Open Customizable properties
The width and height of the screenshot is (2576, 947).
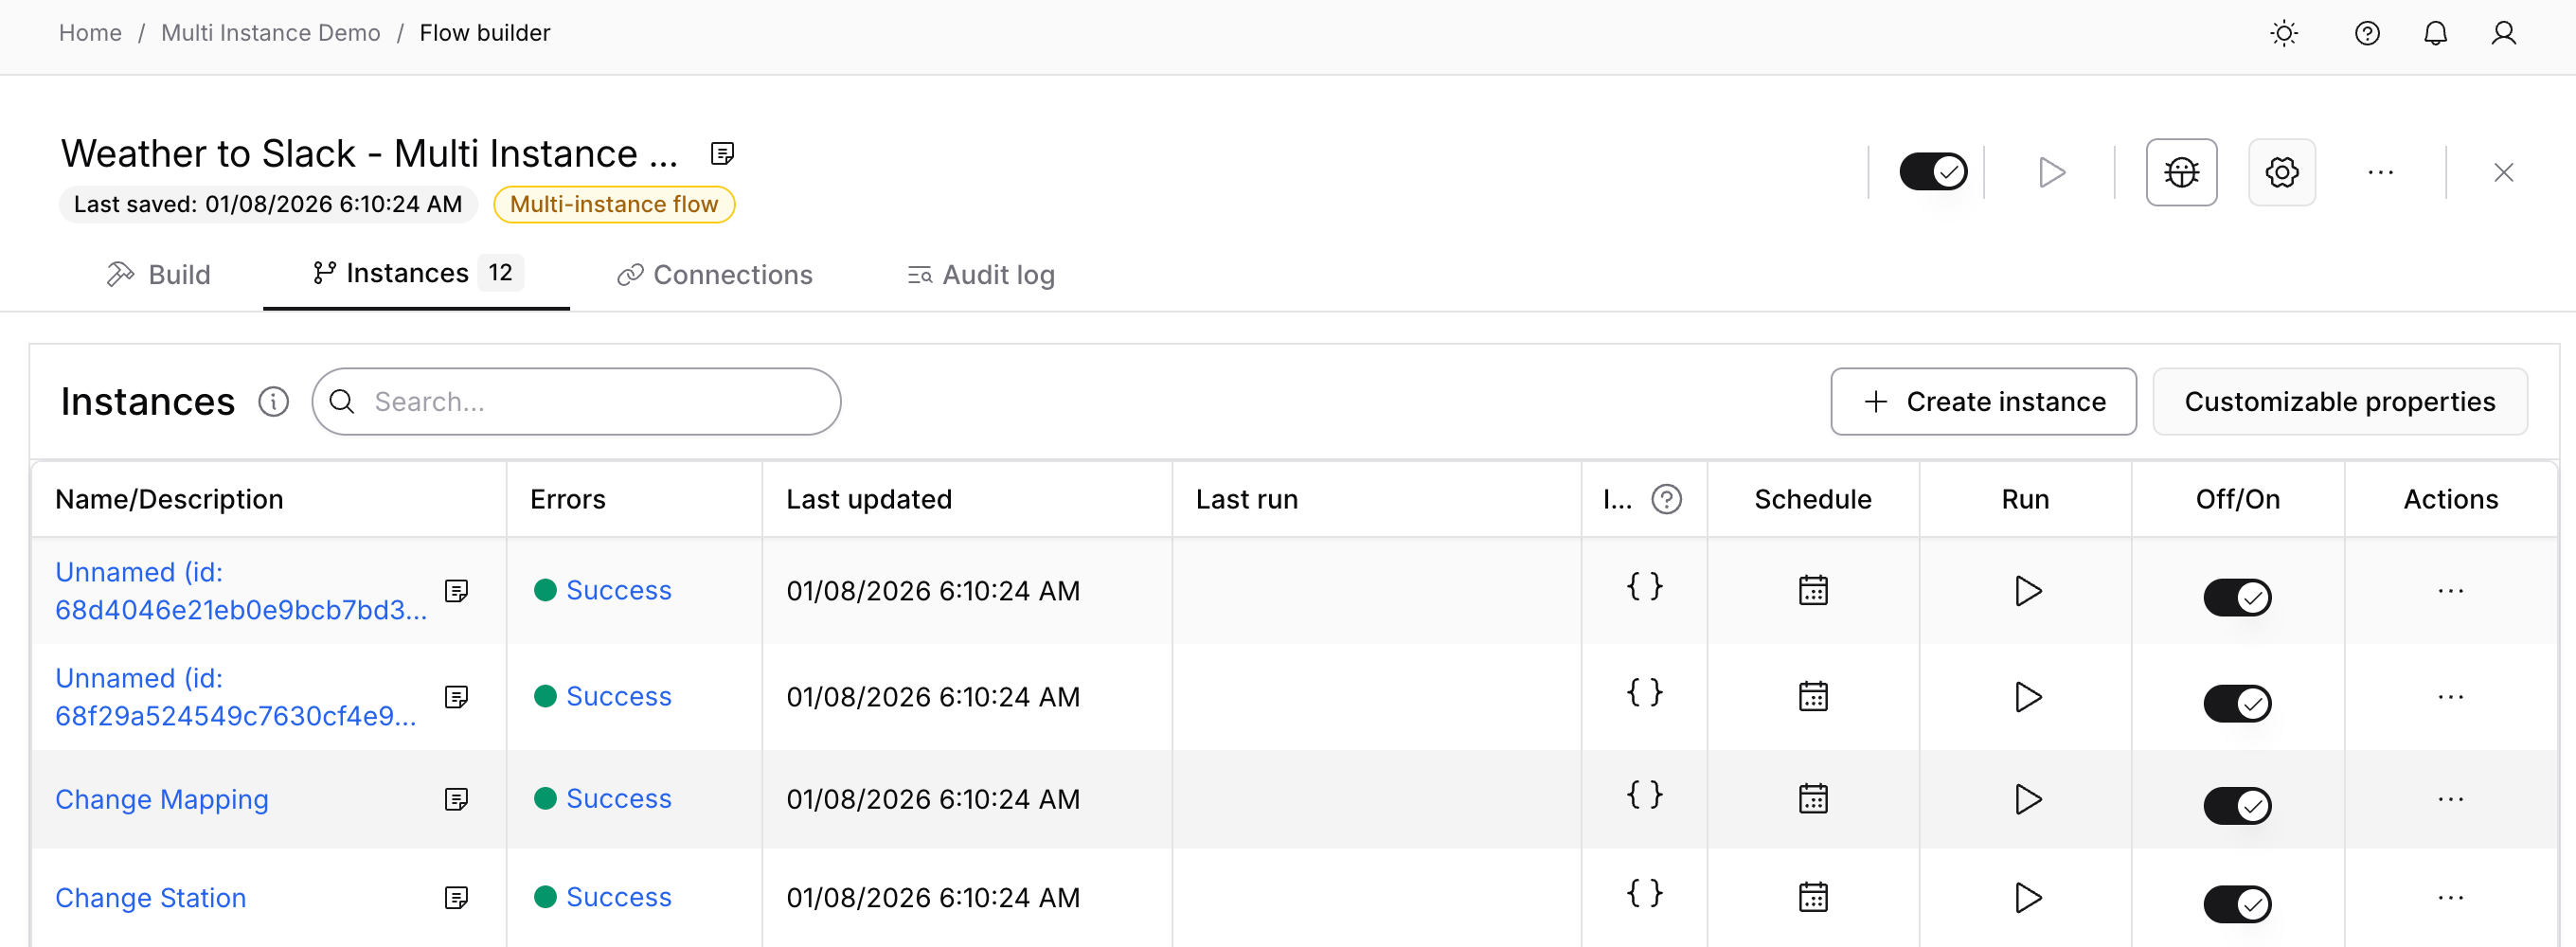point(2339,401)
